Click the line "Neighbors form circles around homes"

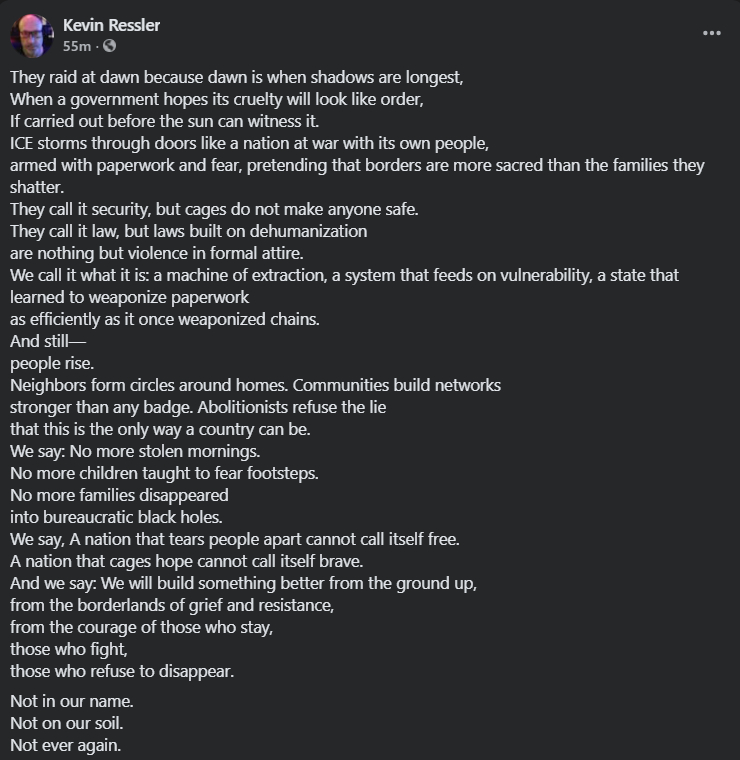coord(255,385)
